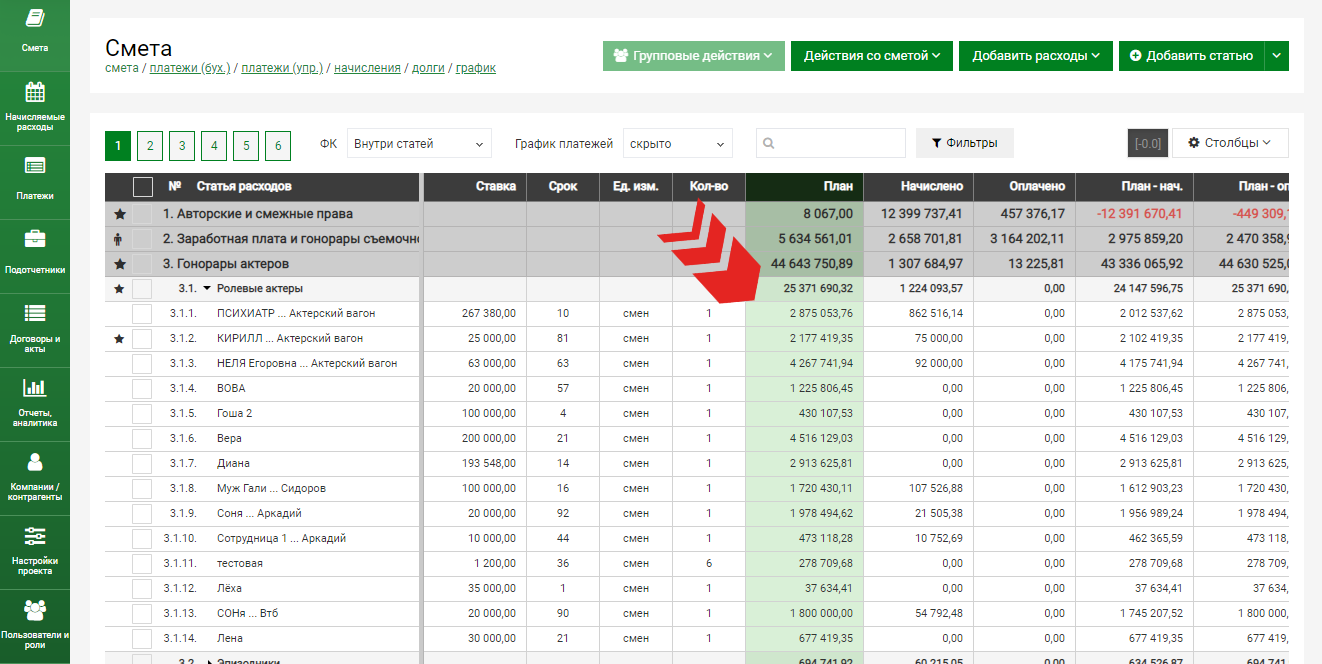This screenshot has width=1322, height=664.
Task: Open Настройки проекта sliders icon
Action: 35,535
